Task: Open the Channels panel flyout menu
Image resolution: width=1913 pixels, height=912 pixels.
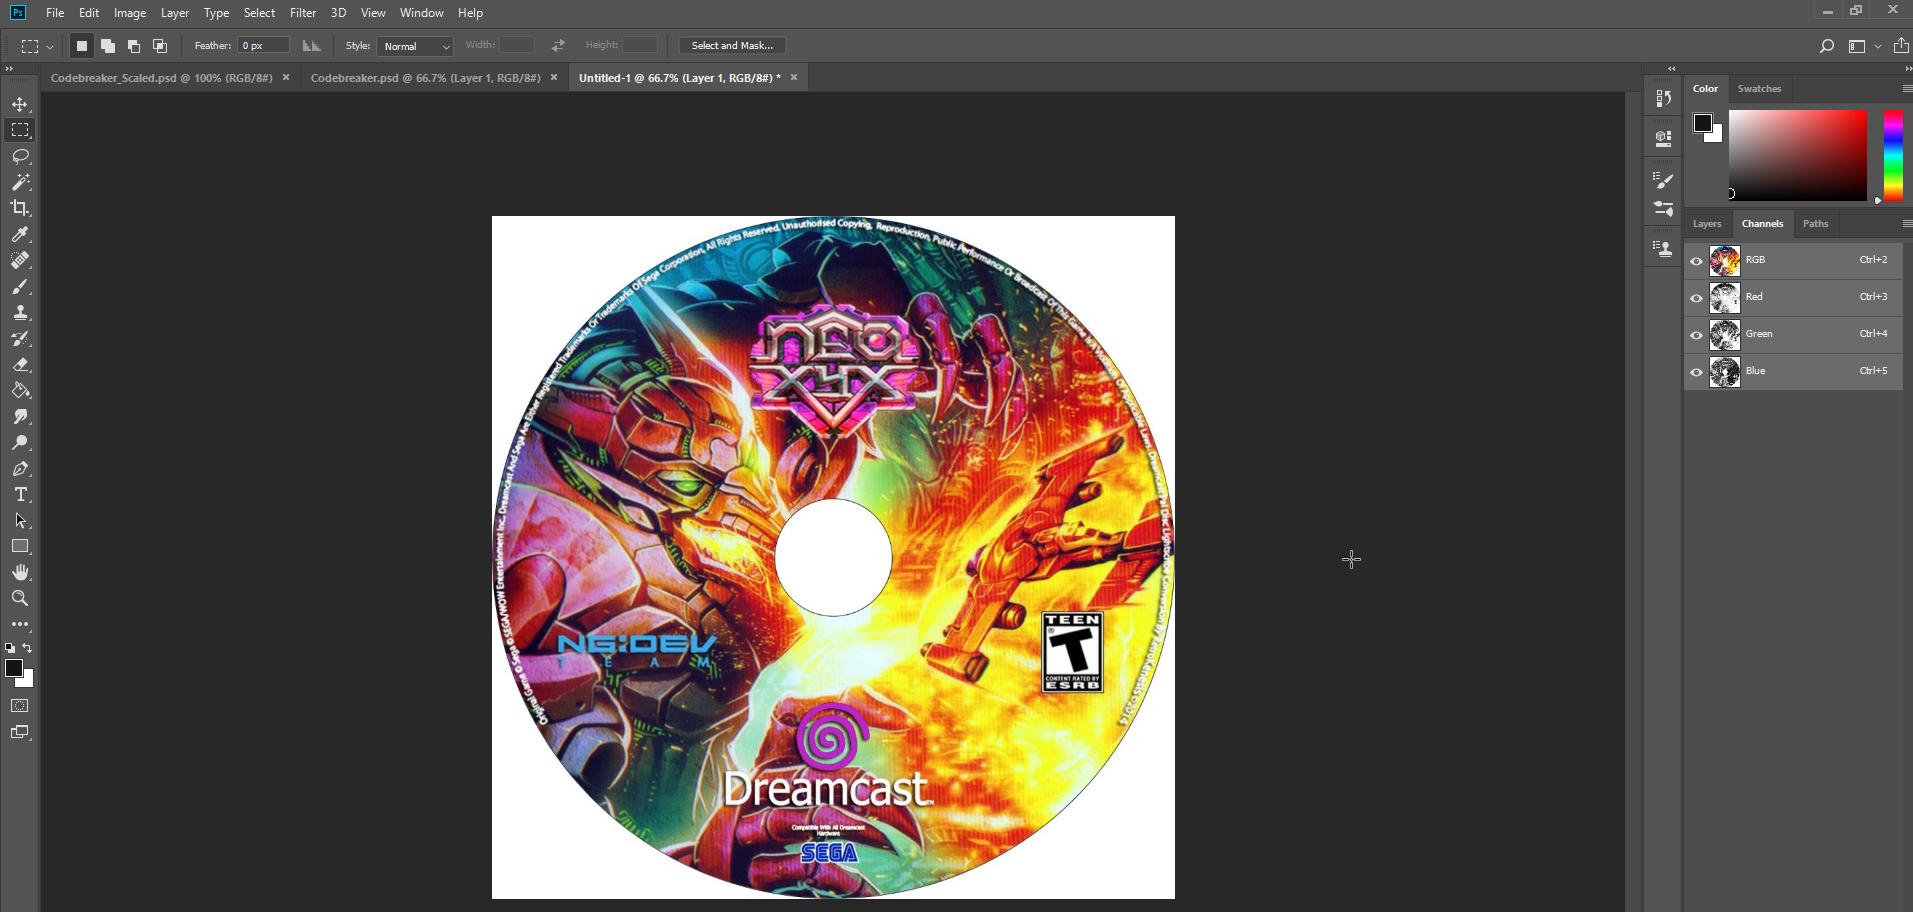Action: 1906,224
